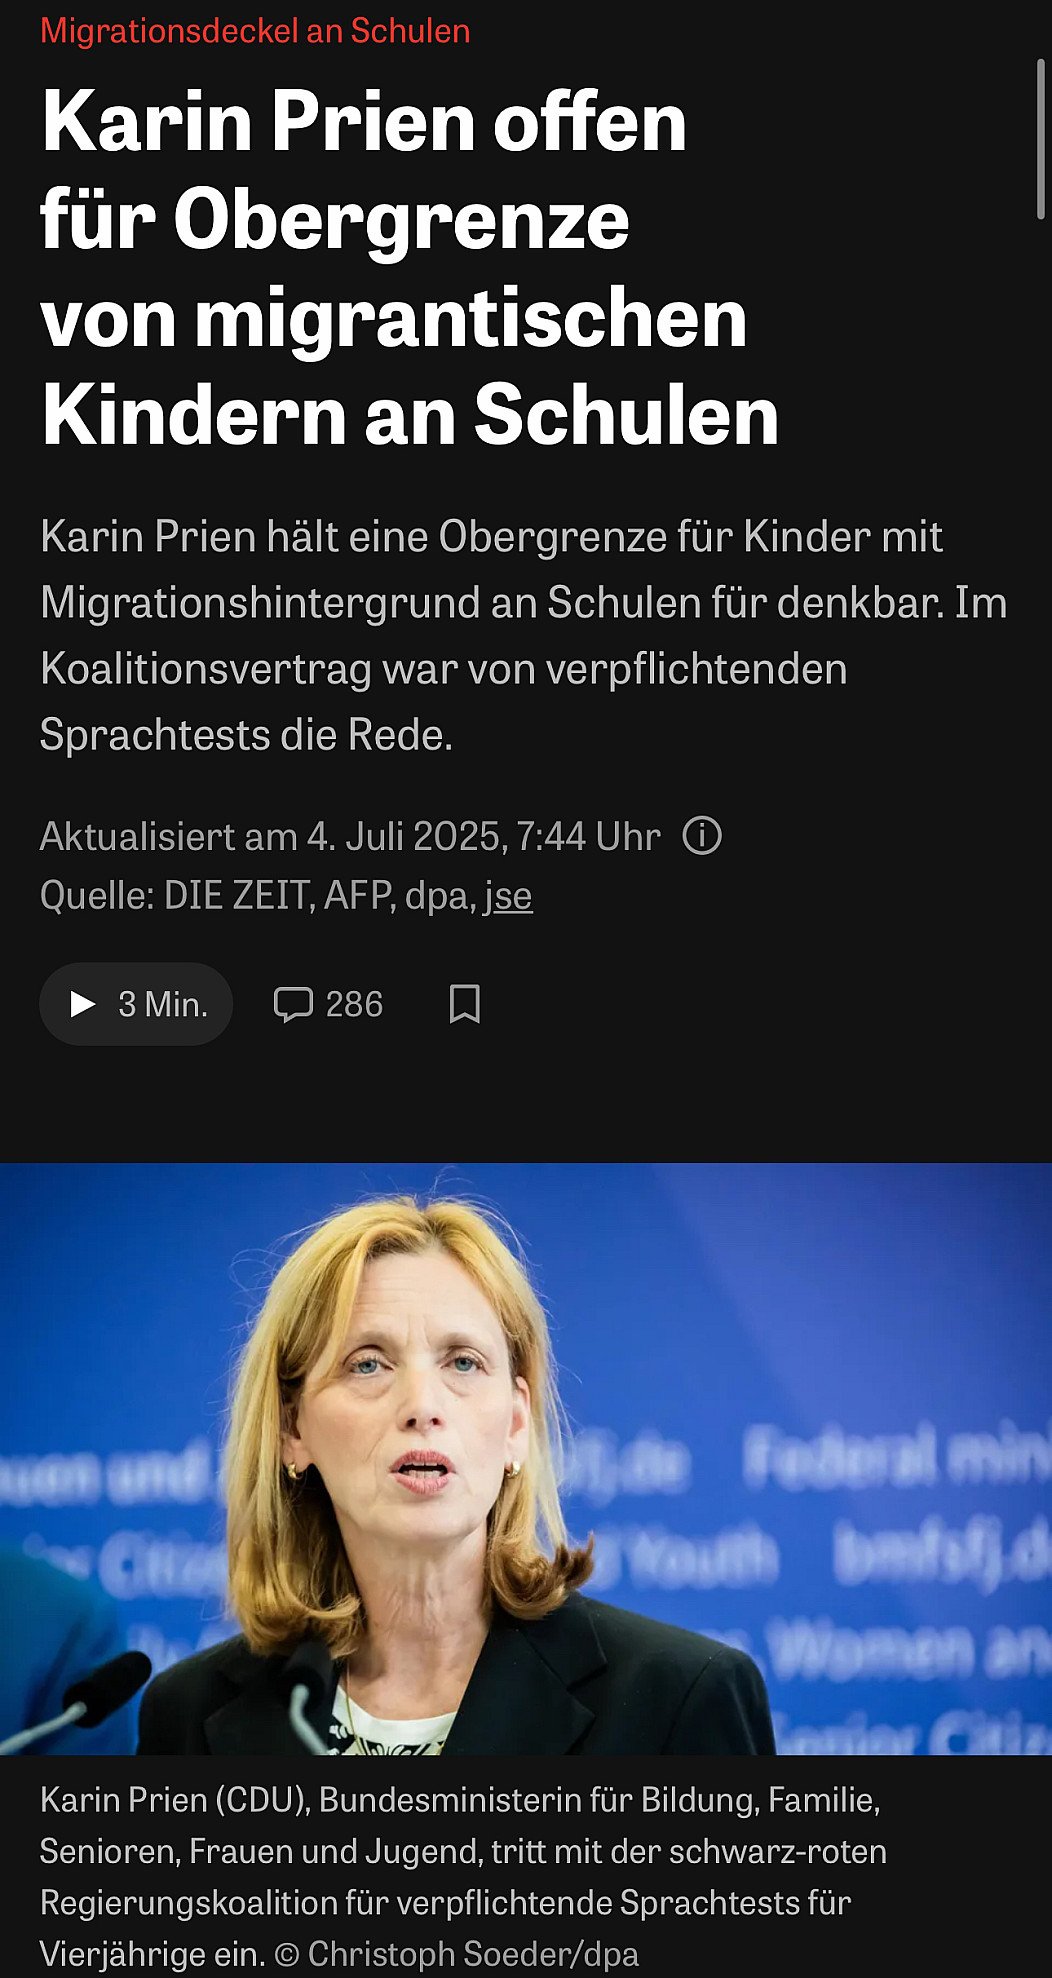
Task: Open the Migrationsdeckel an Schulen topic link
Action: click(255, 31)
